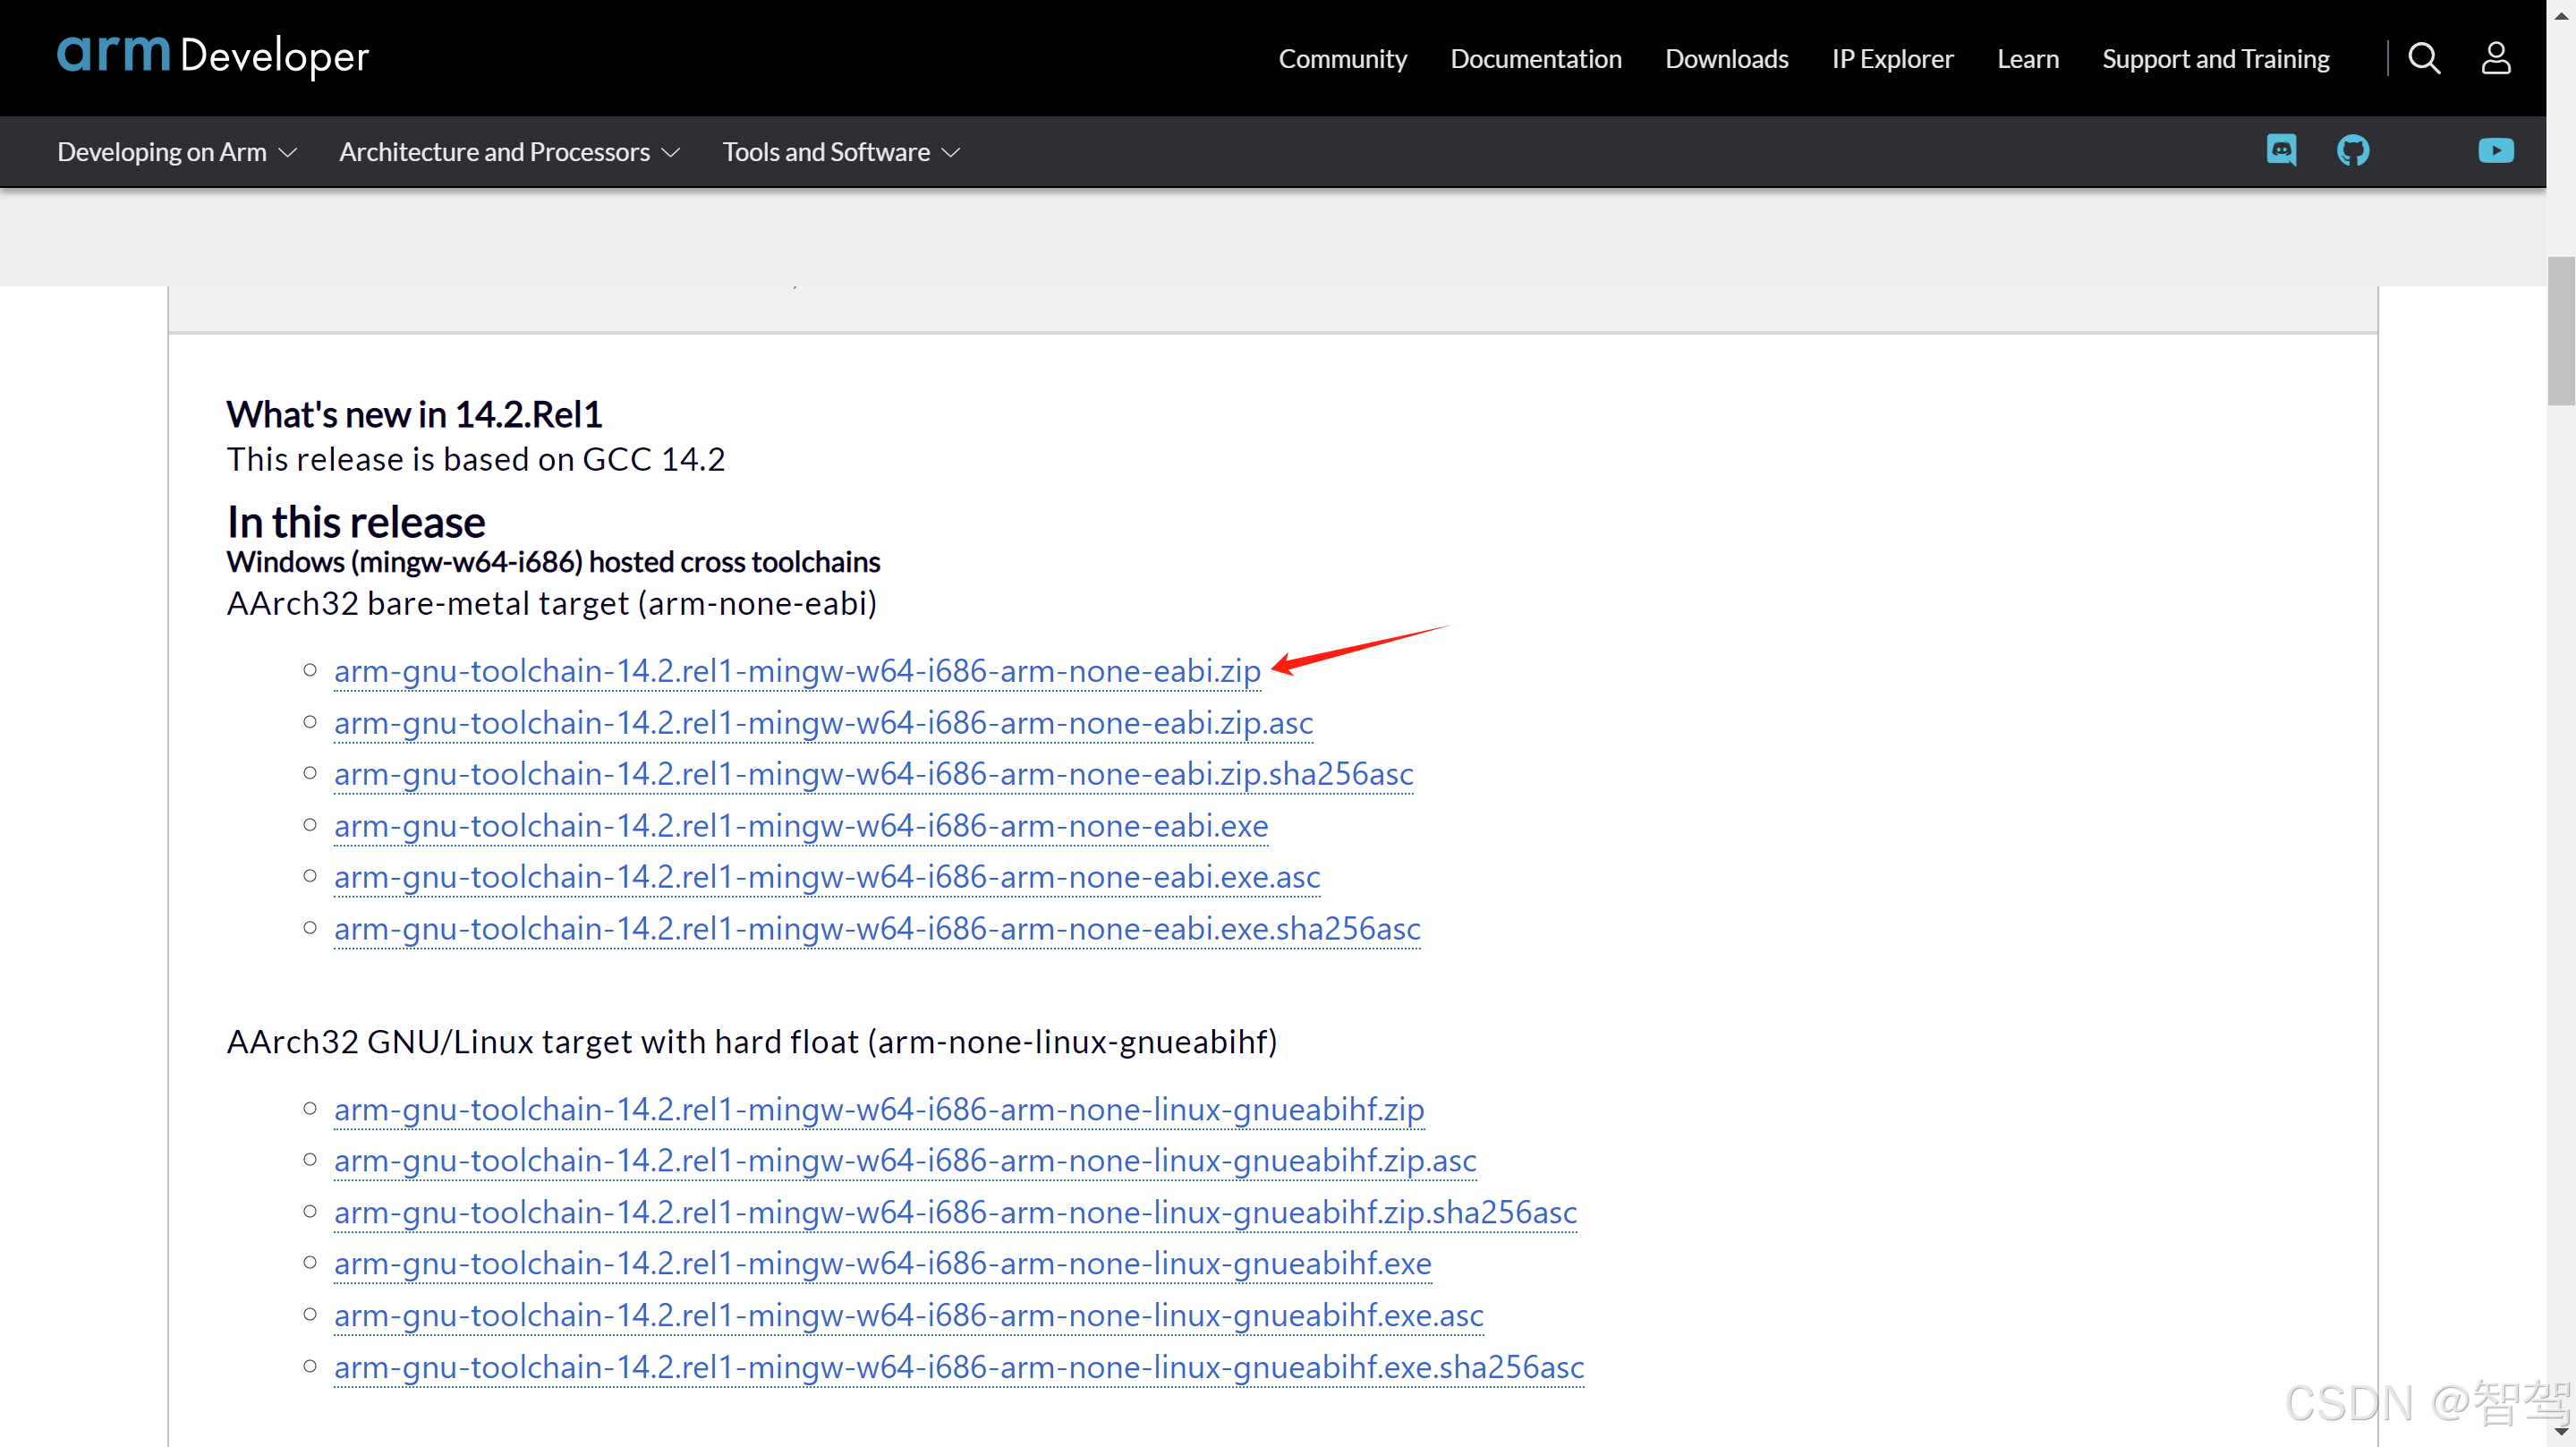Click the search magnifier icon
This screenshot has height=1447, width=2576.
pyautogui.click(x=2423, y=58)
